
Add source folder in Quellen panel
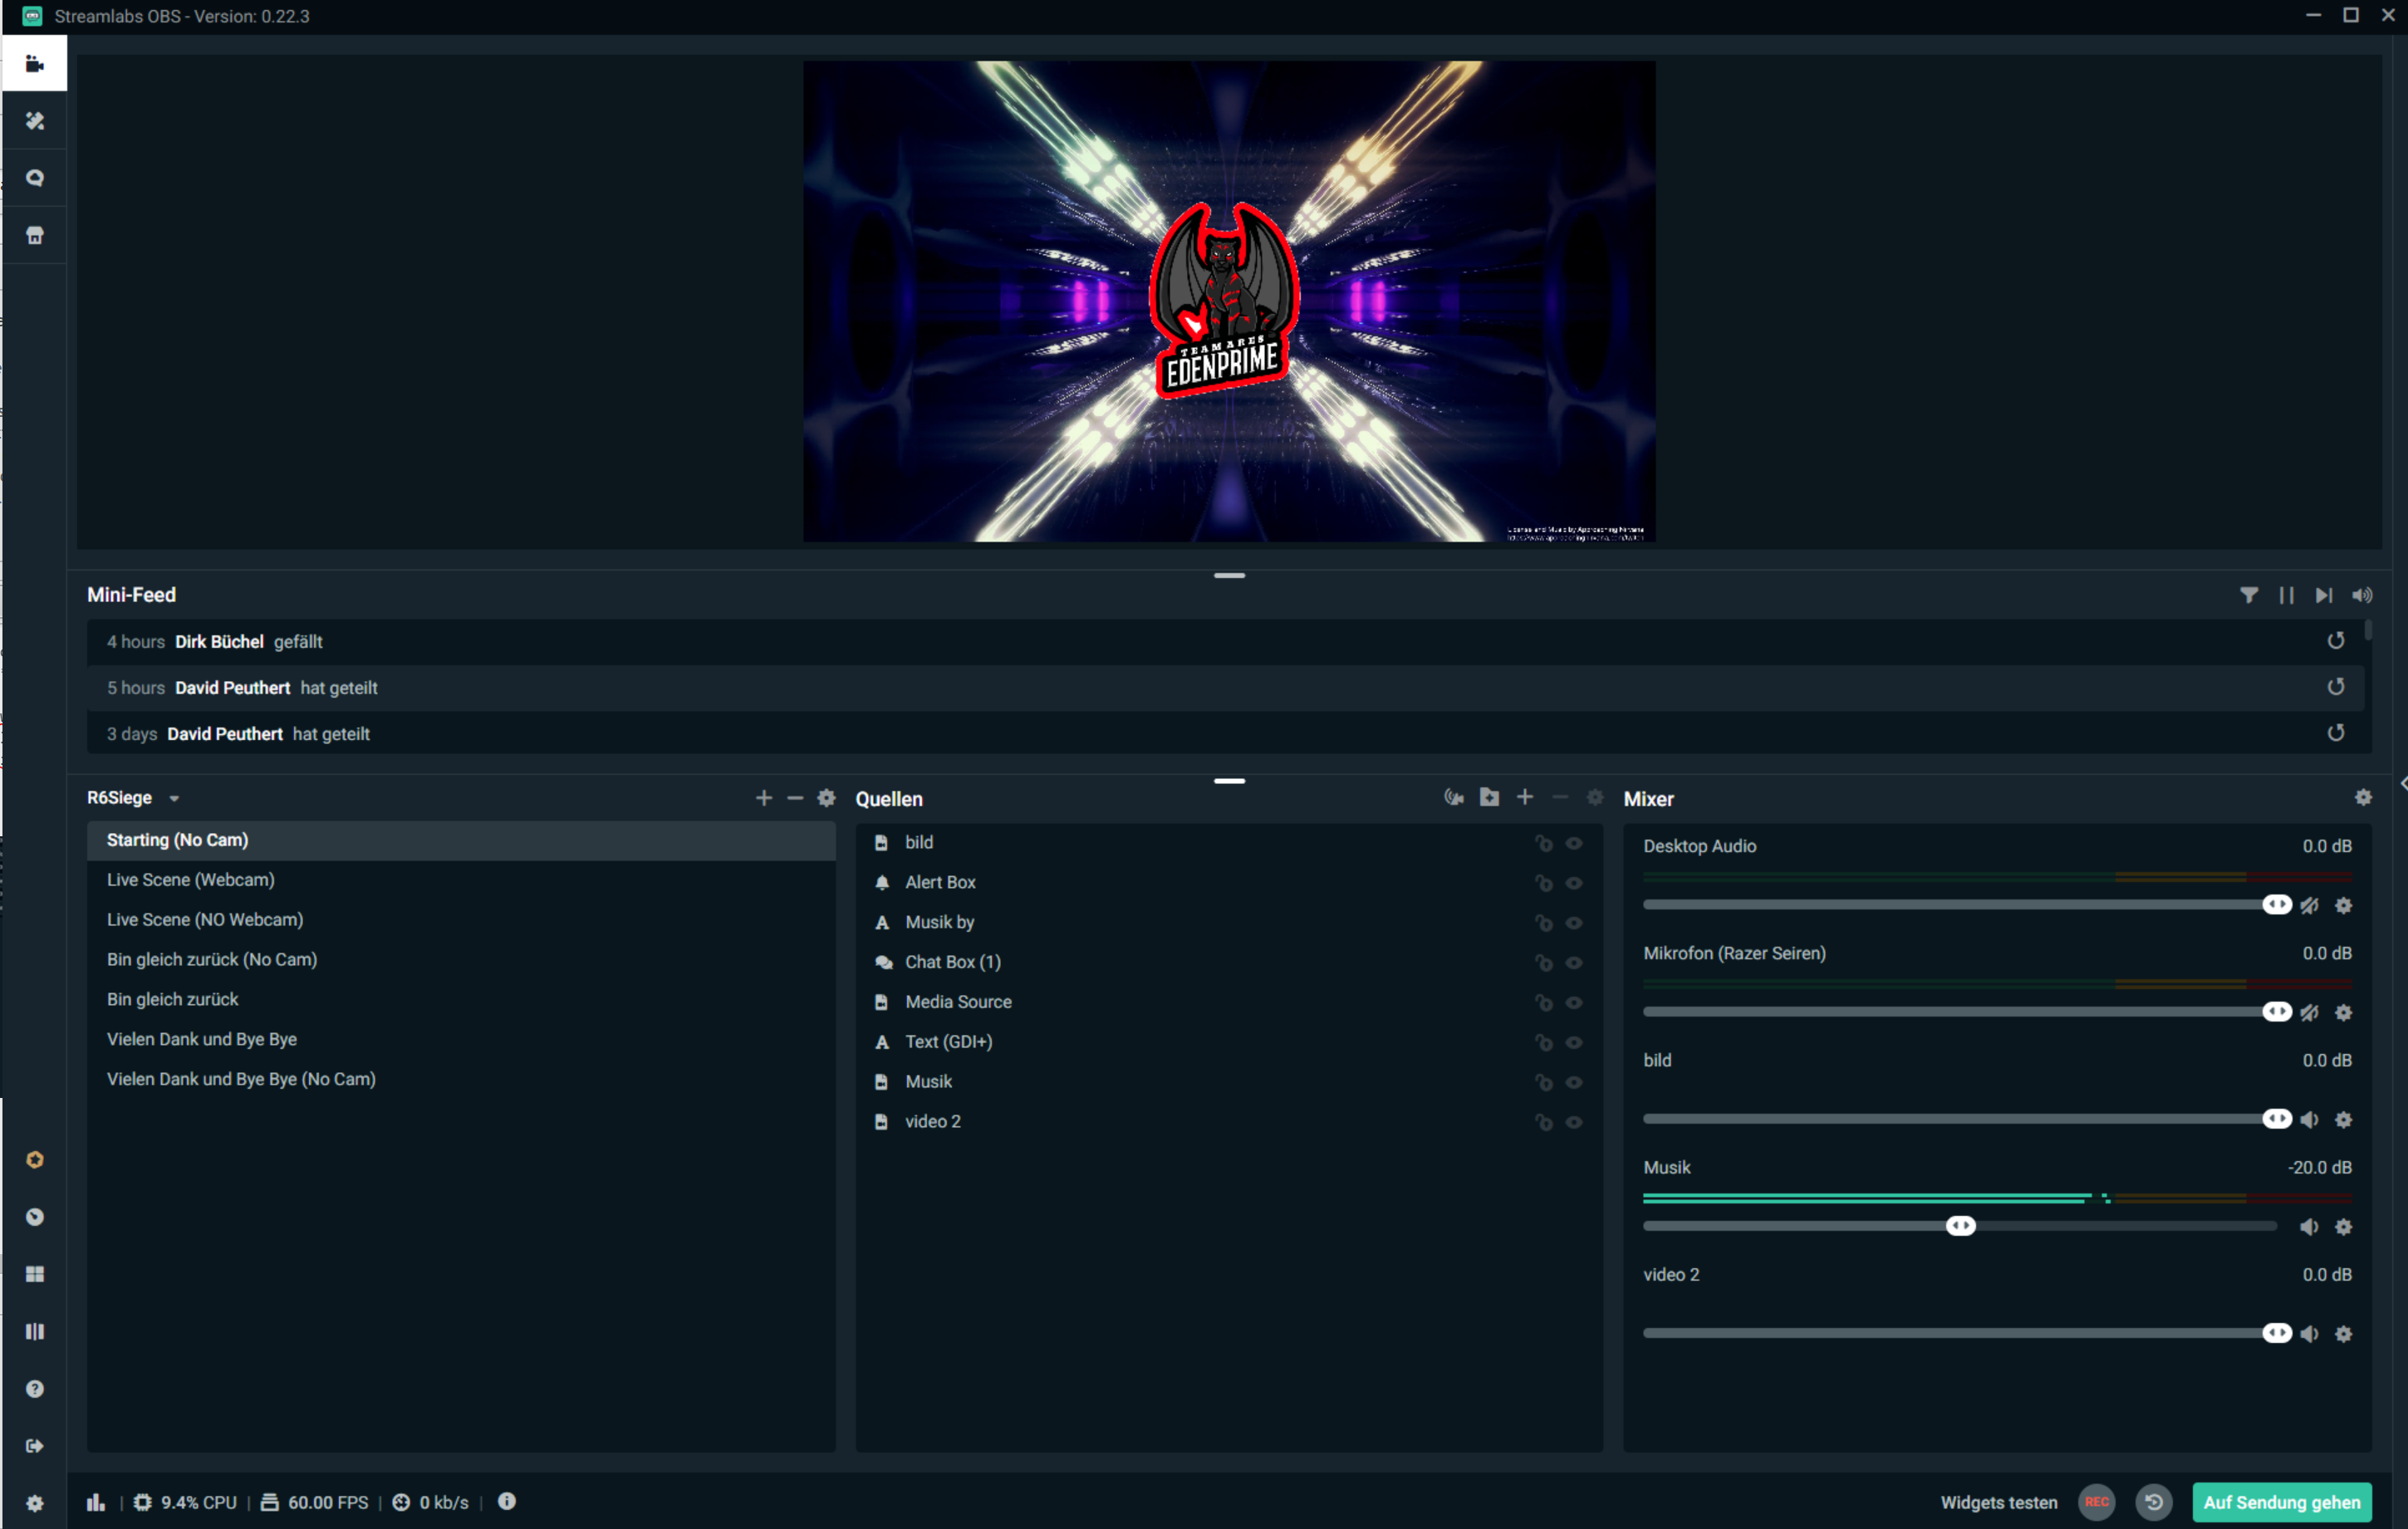pos(1489,797)
